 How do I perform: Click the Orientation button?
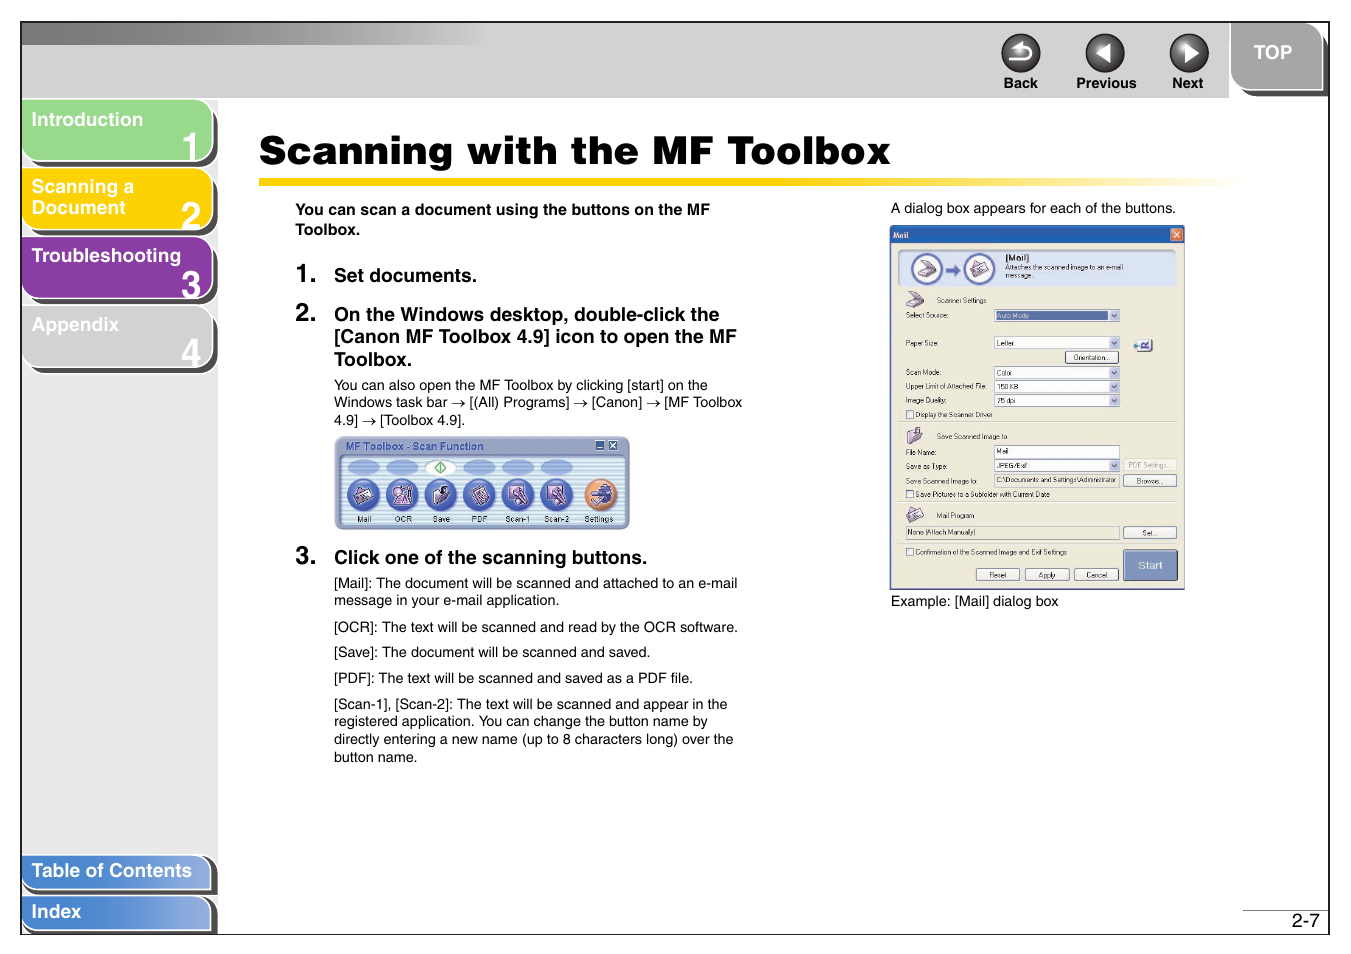pos(1091,358)
